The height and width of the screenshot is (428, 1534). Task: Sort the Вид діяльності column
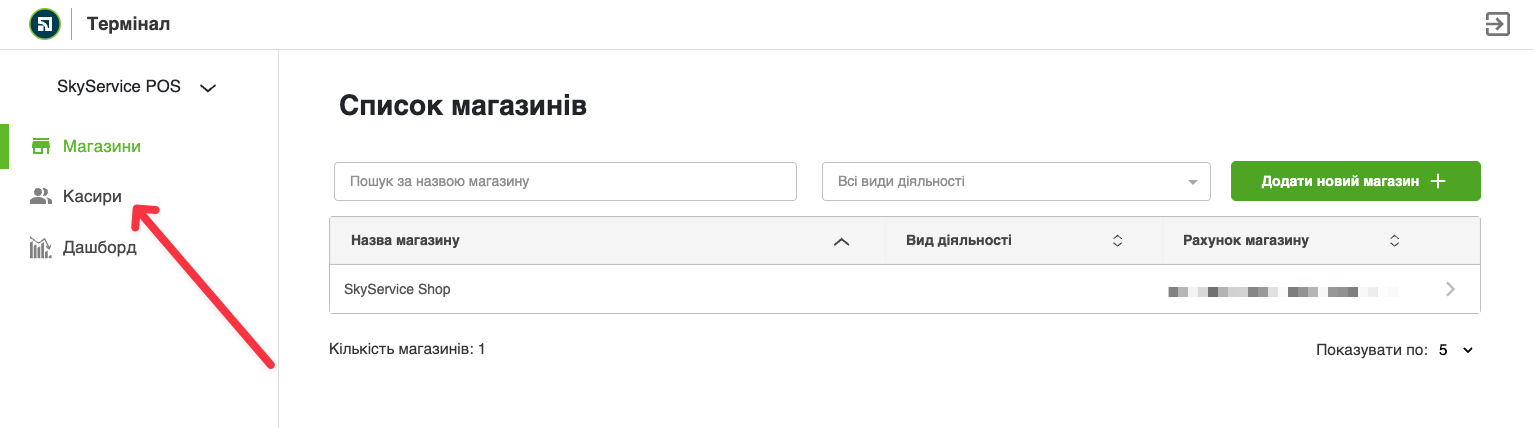pos(1118,241)
